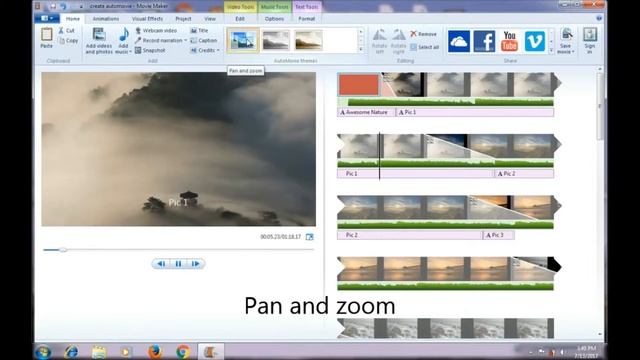Click the storyboard vertical scrollbar

click(x=600, y=106)
